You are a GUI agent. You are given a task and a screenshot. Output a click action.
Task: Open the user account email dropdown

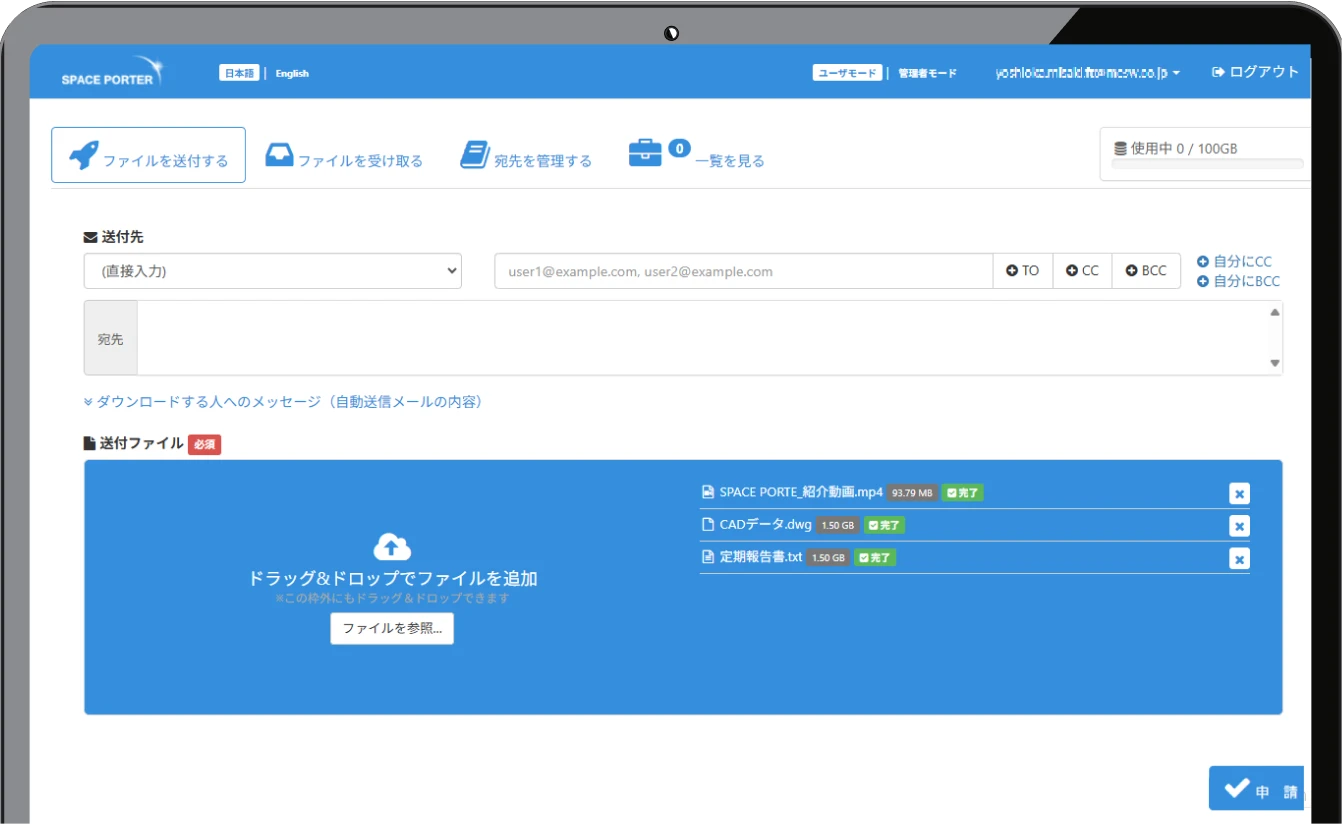1087,73
